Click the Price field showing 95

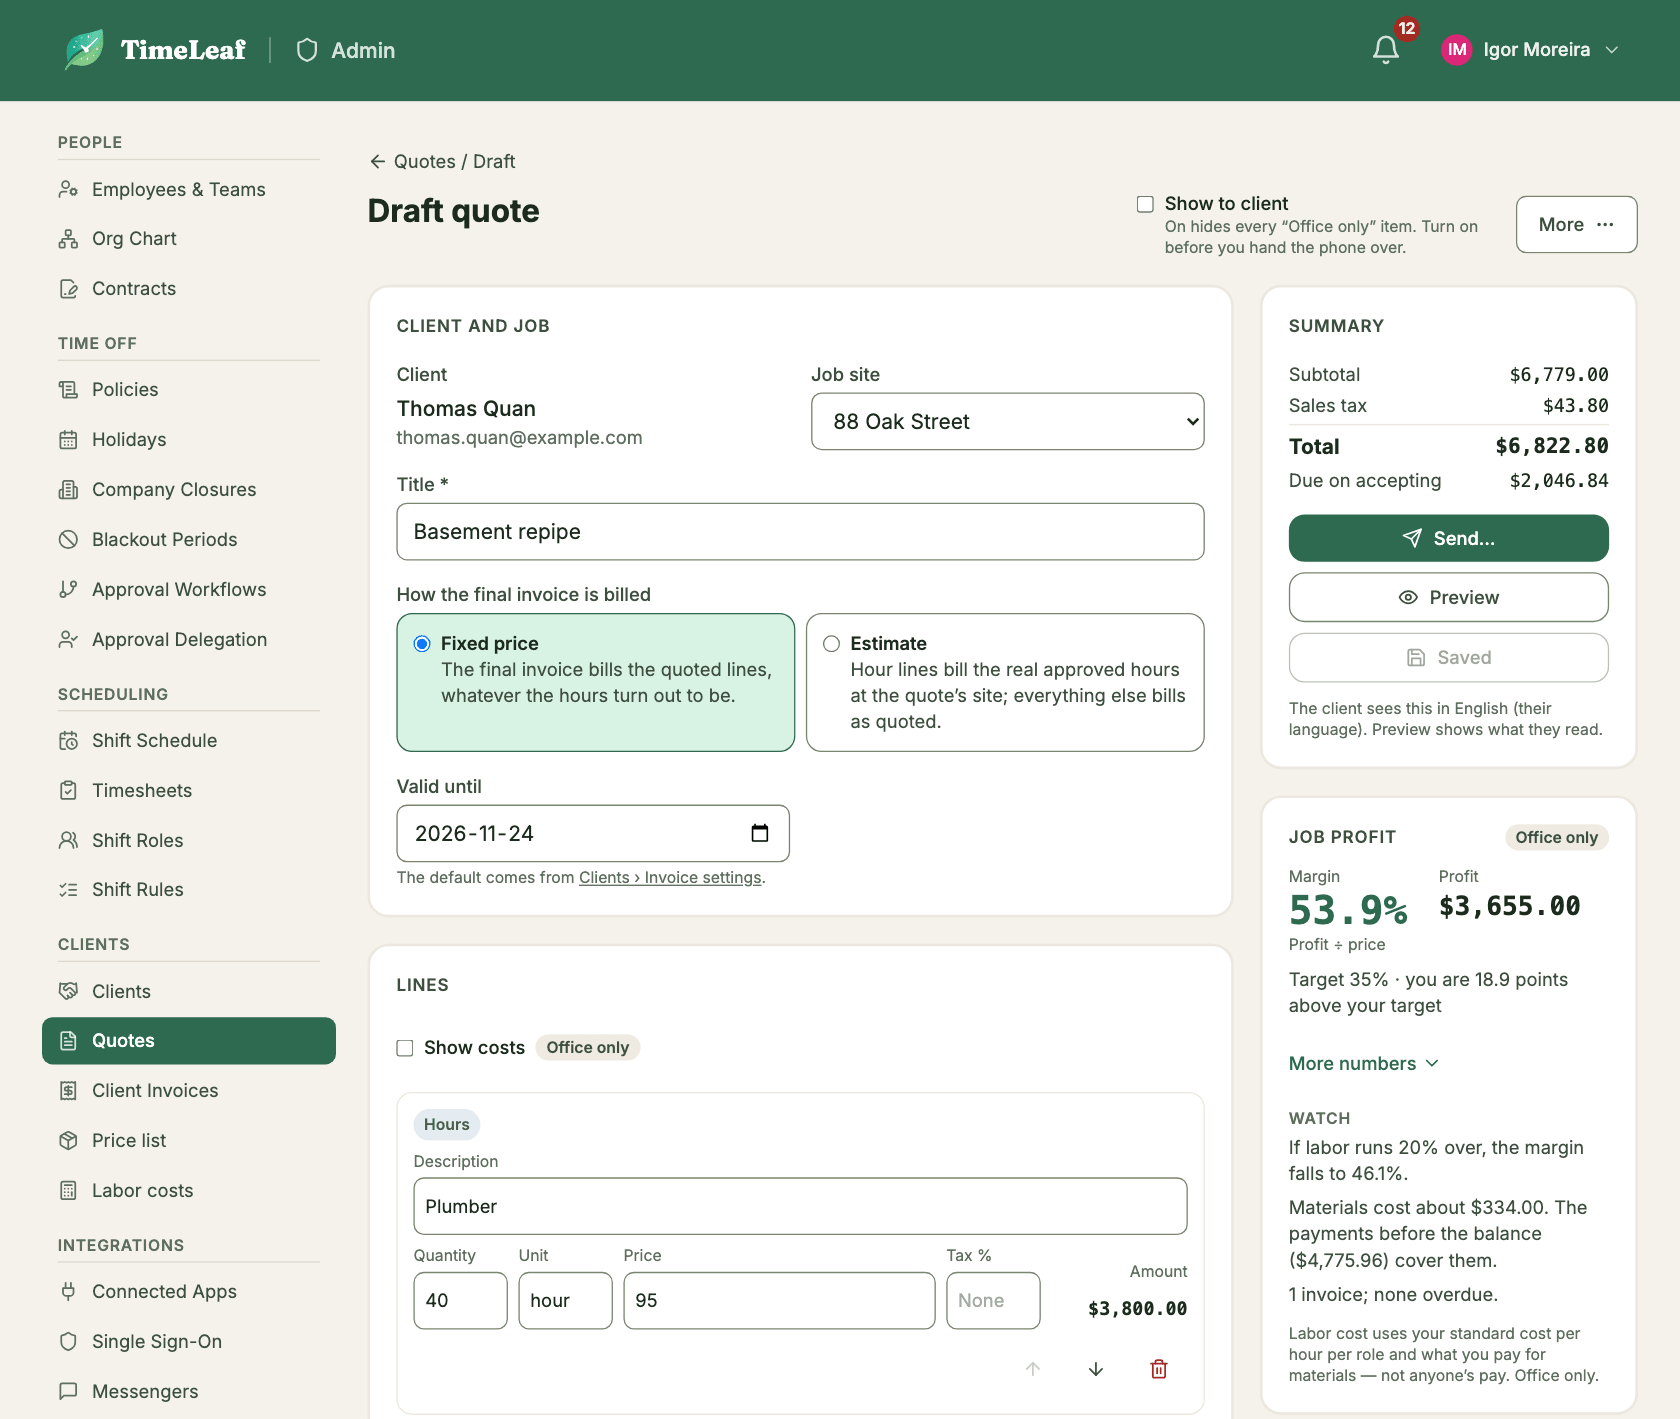[x=779, y=1301]
